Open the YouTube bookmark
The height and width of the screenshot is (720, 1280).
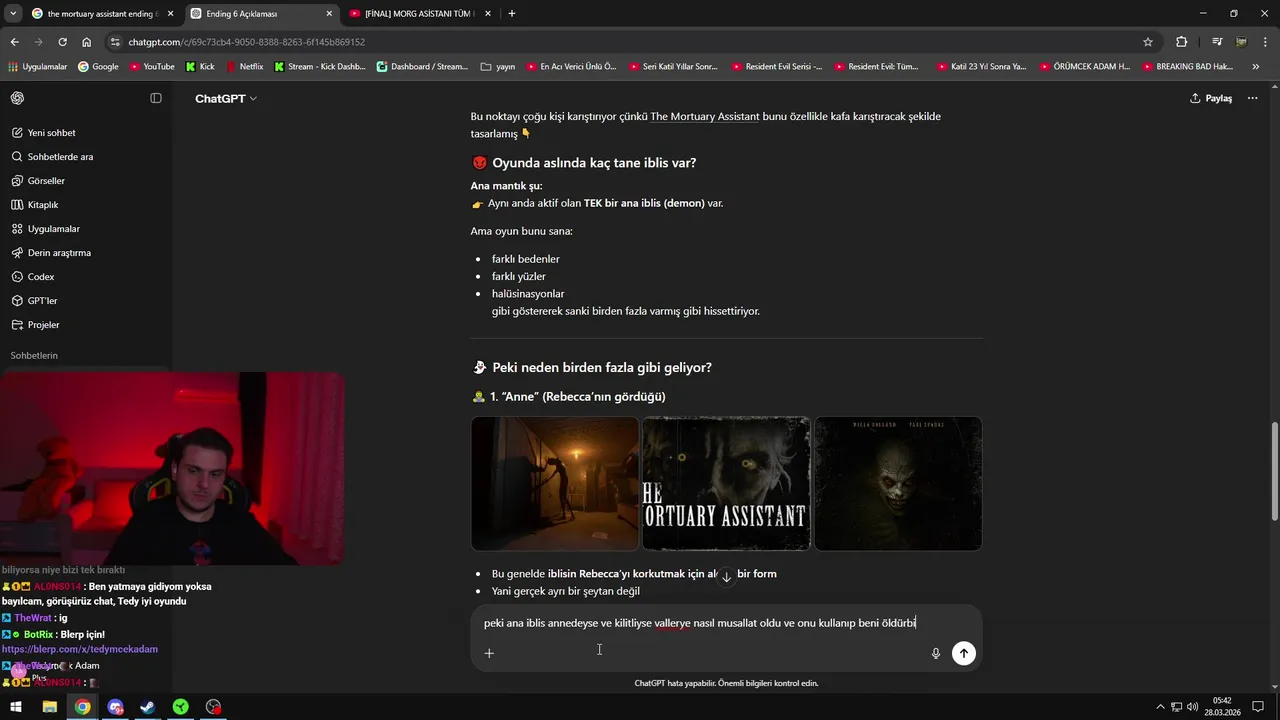[x=151, y=67]
